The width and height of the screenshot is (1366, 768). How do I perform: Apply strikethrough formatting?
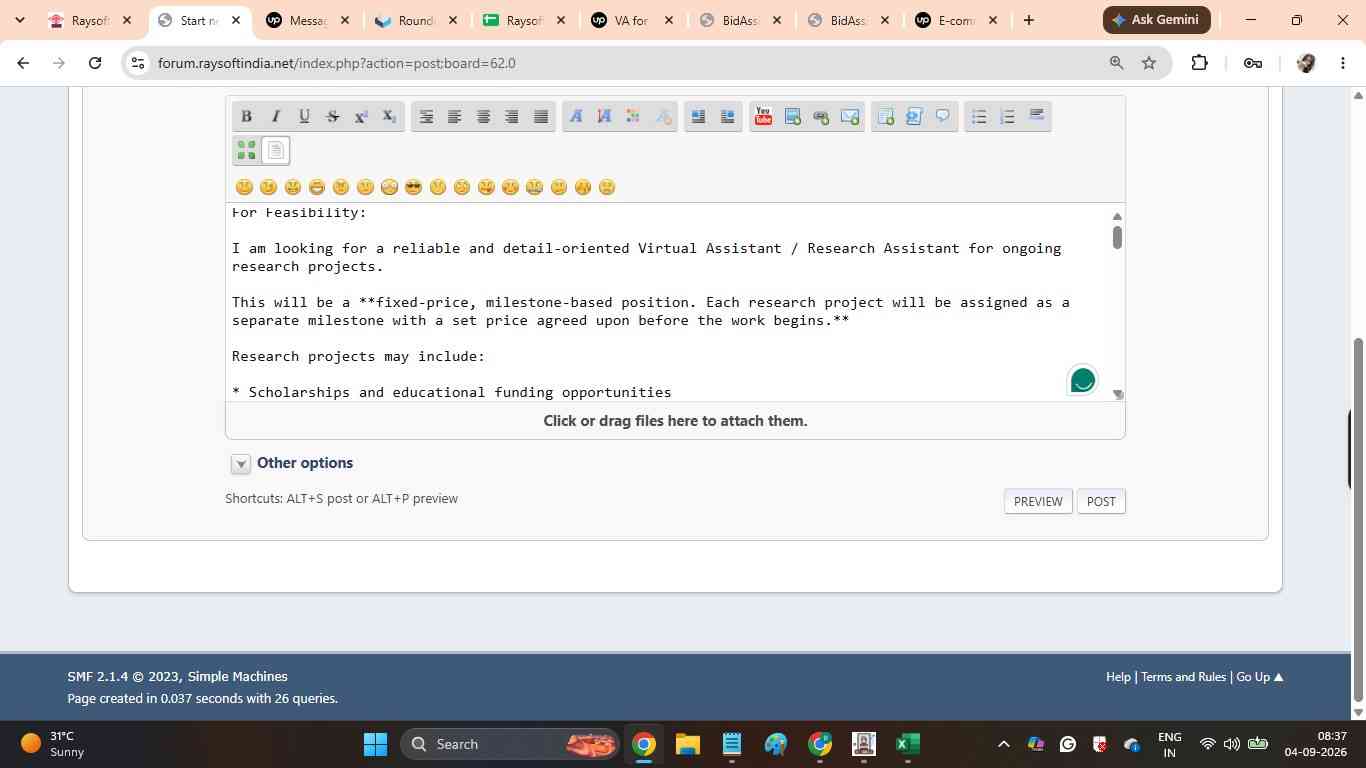[333, 116]
